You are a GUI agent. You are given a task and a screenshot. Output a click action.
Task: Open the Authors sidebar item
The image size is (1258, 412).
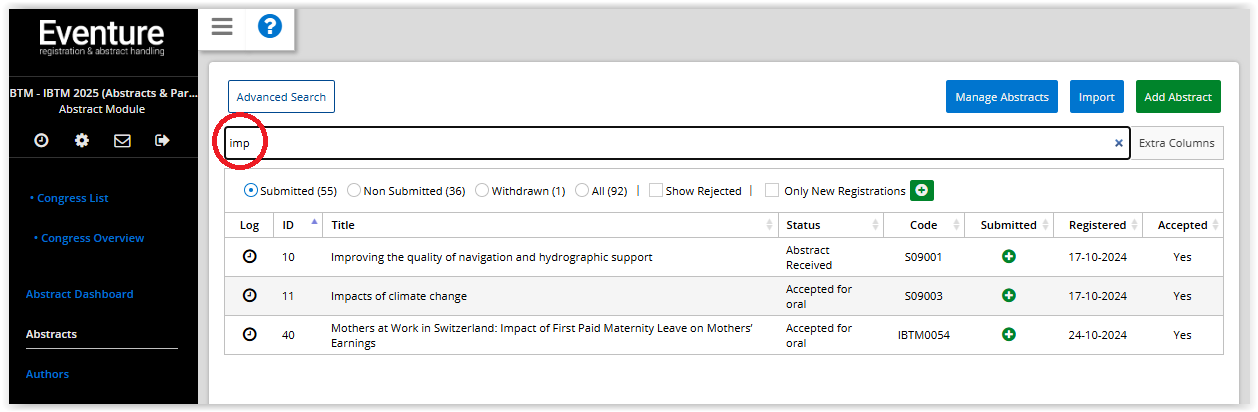click(x=47, y=374)
